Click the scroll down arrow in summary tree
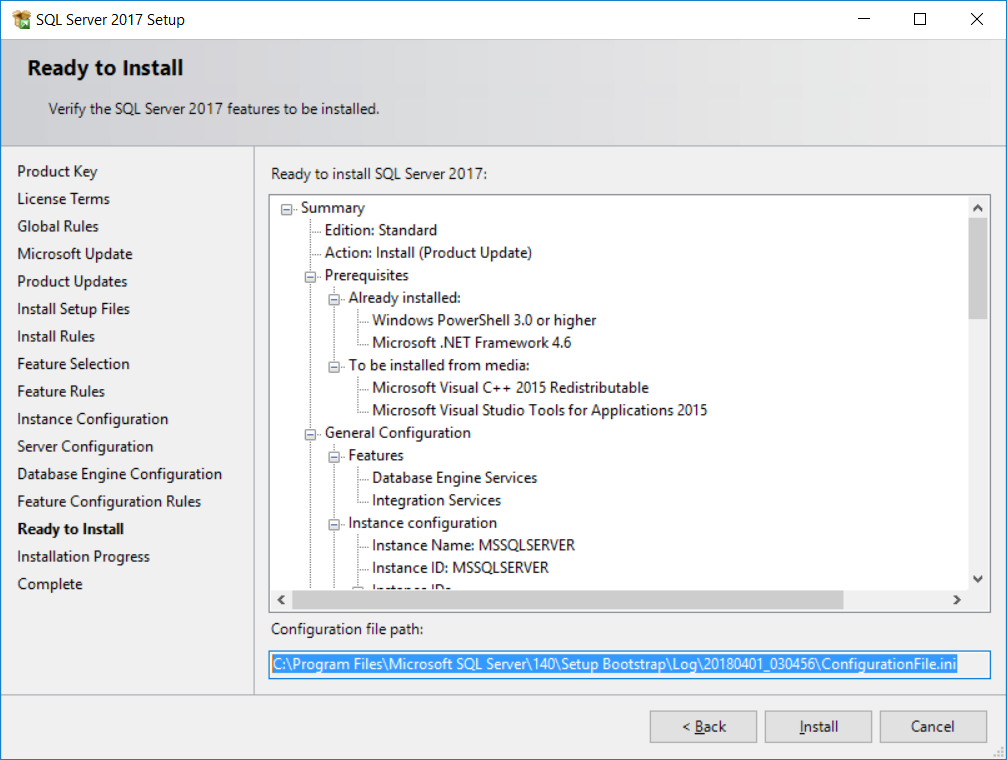Screen dimensions: 1007x760 pos(977,579)
